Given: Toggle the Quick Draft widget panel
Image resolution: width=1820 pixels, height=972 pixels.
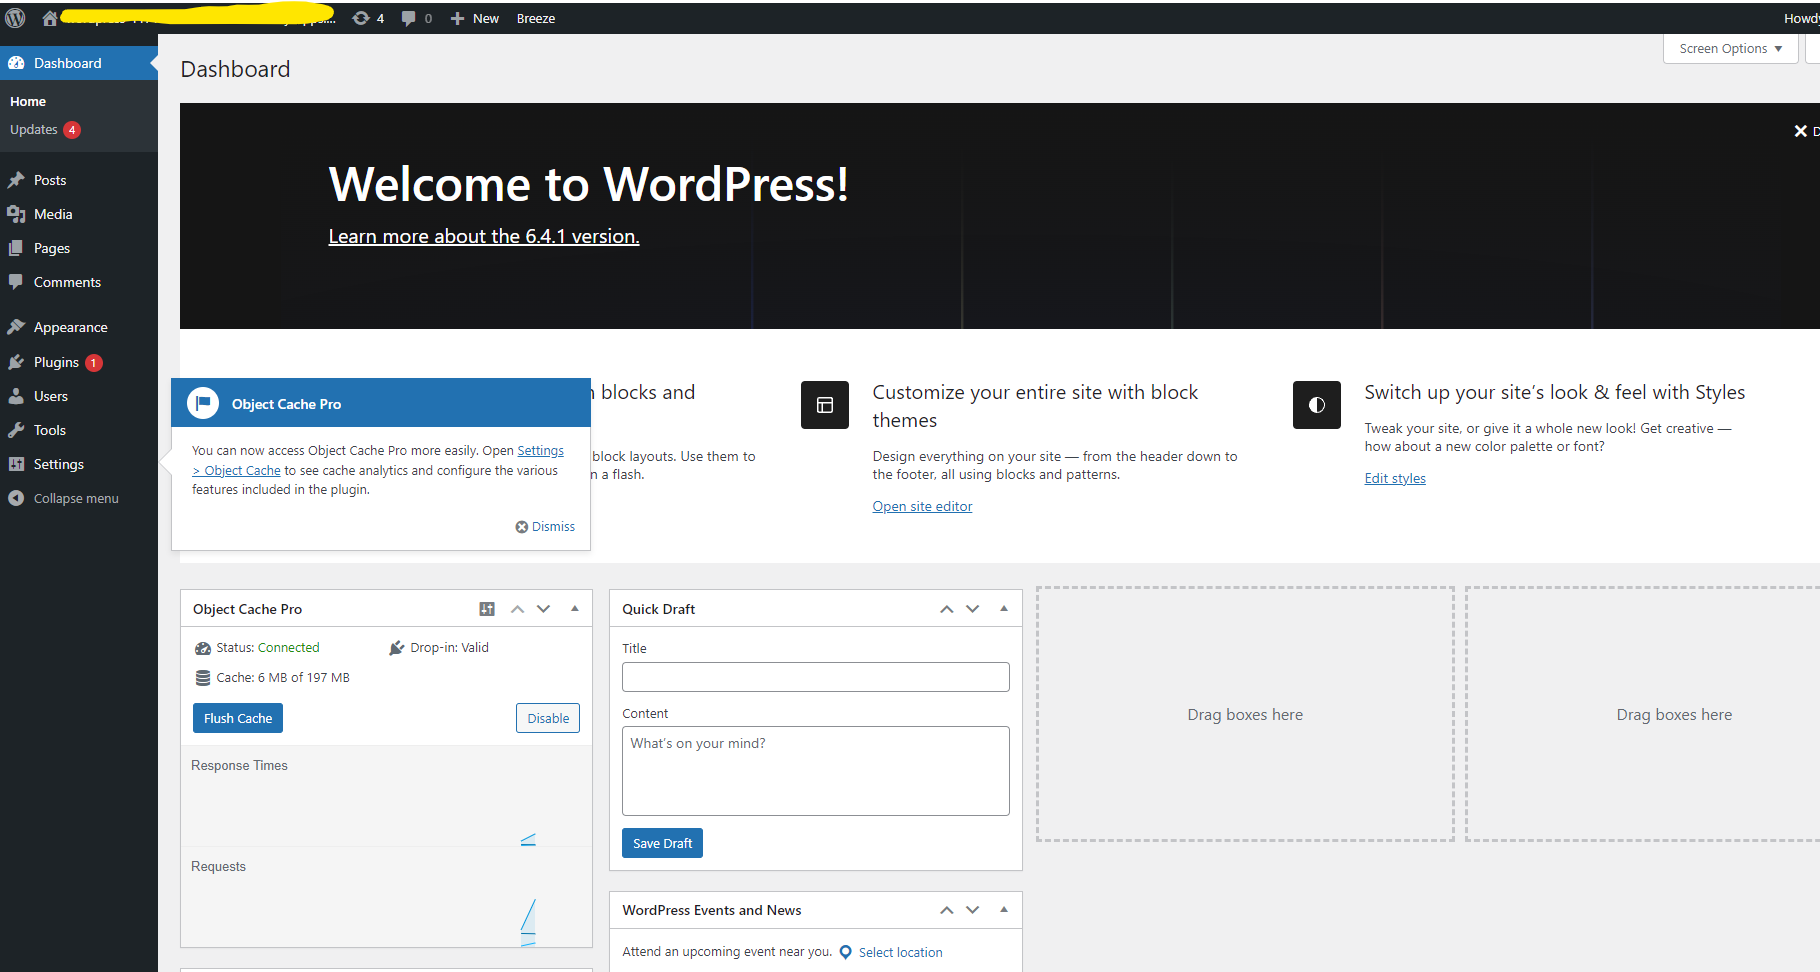Looking at the screenshot, I should (x=1004, y=608).
